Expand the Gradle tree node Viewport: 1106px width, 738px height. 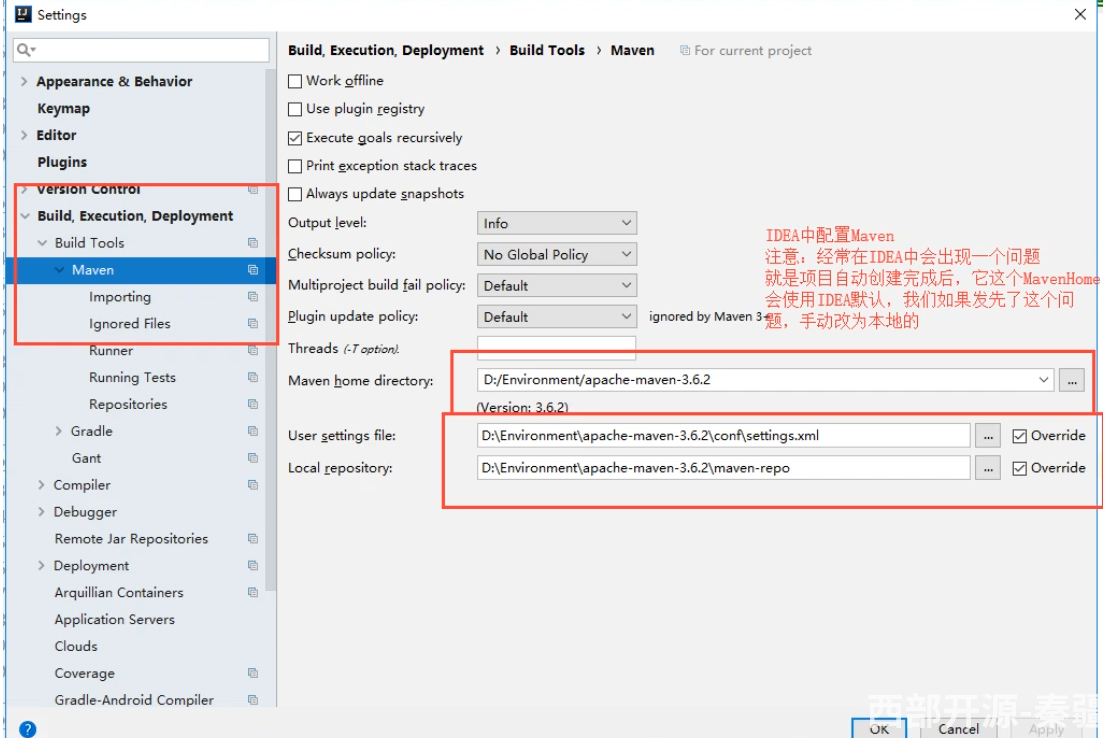[x=59, y=431]
